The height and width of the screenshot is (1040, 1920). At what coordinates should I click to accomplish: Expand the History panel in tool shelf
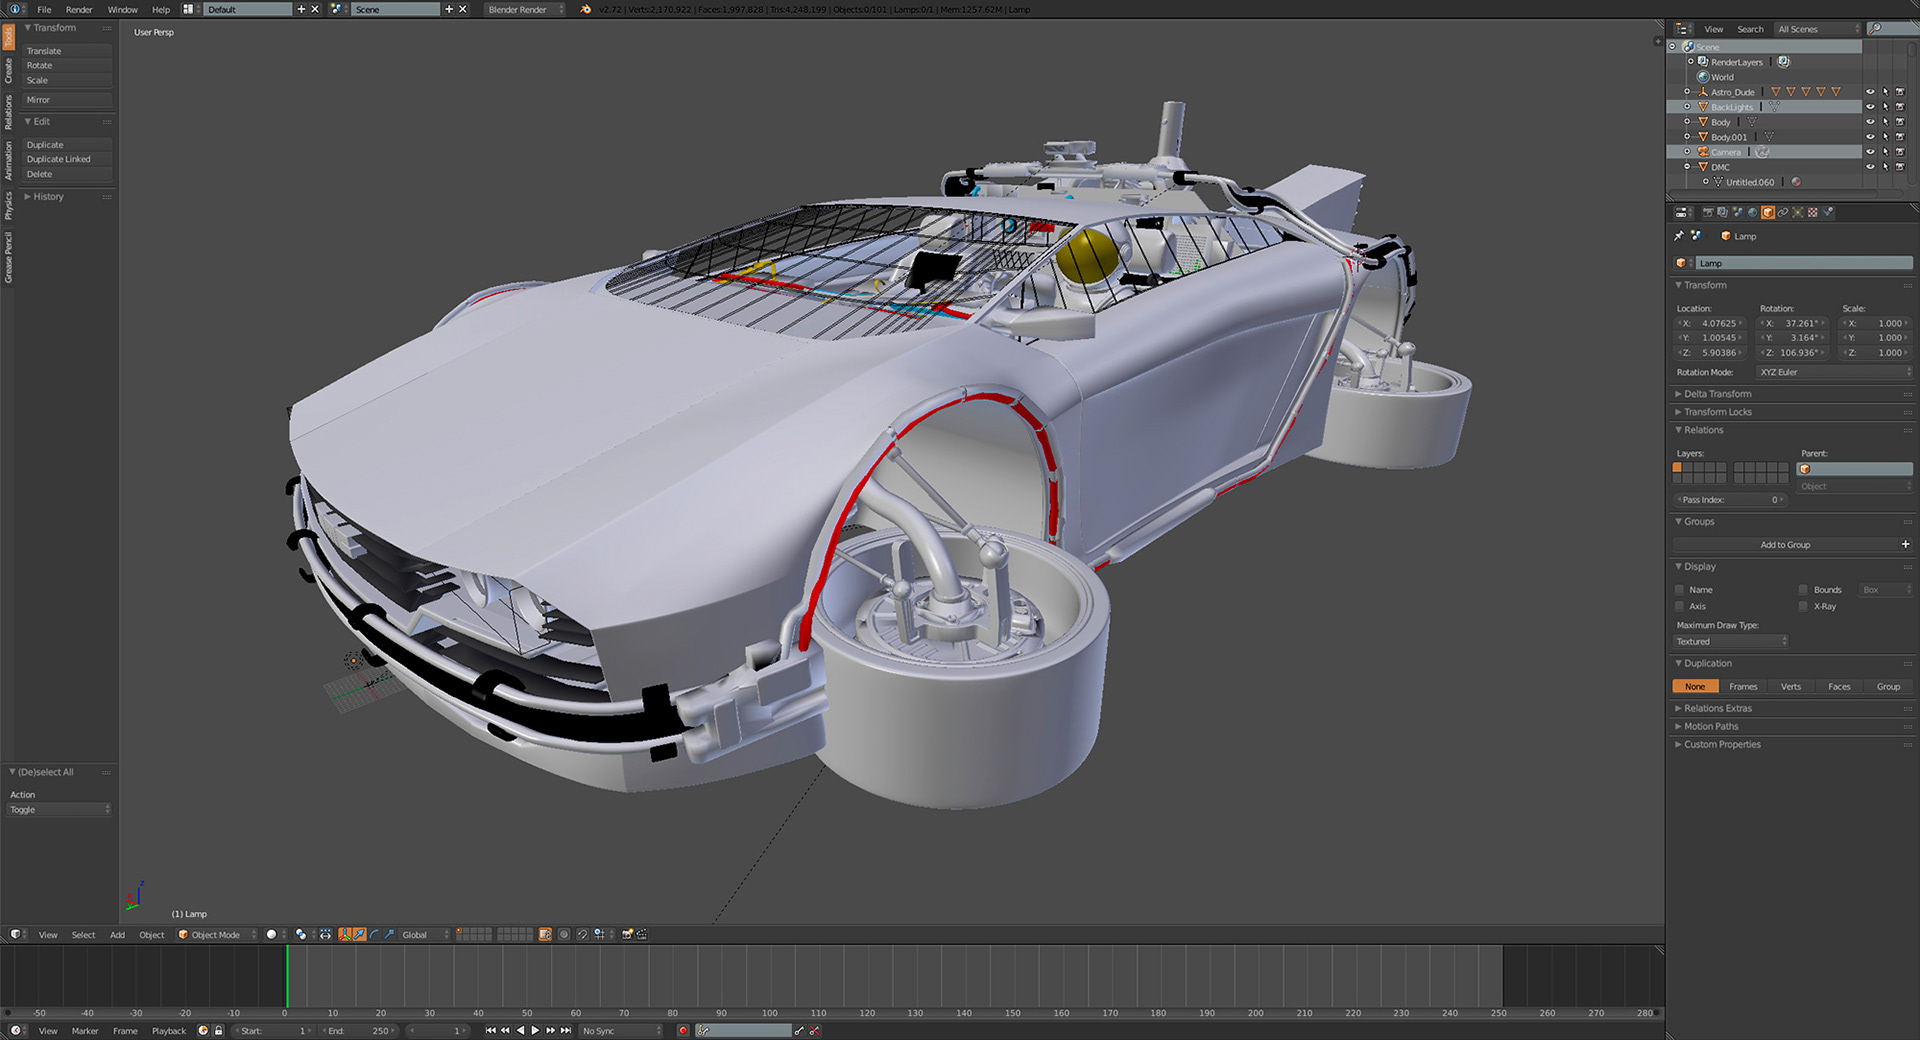[x=48, y=196]
